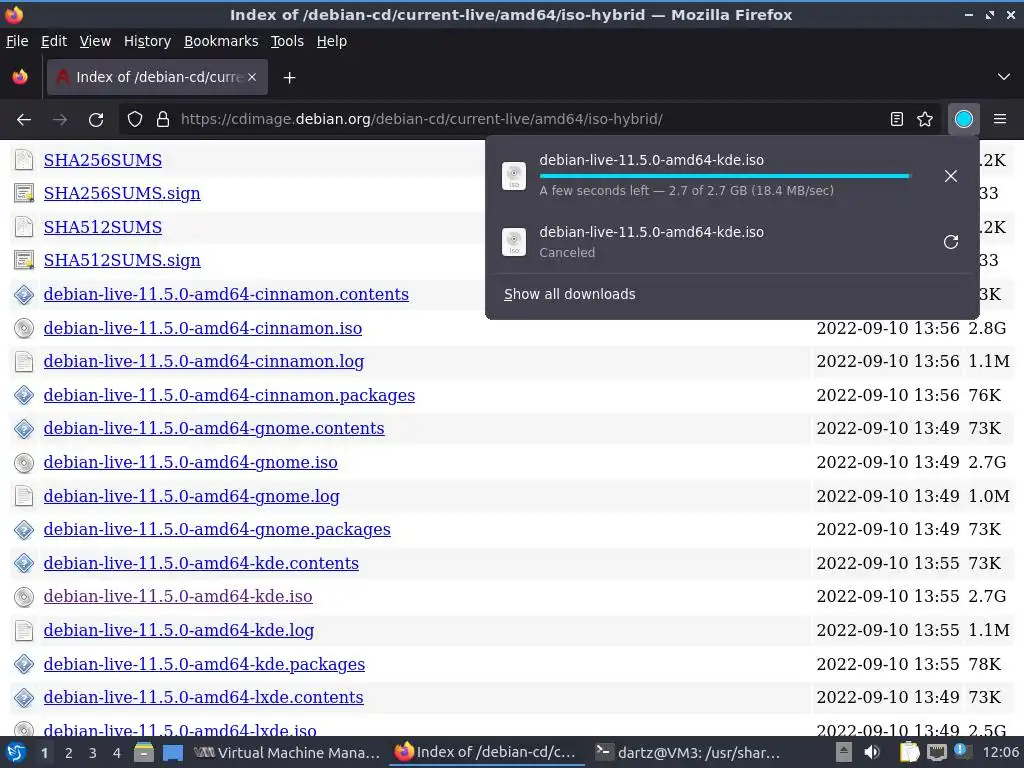Viewport: 1024px width, 768px height.
Task: Open Firefox View pinned icon in the tab strip
Action: [20, 78]
